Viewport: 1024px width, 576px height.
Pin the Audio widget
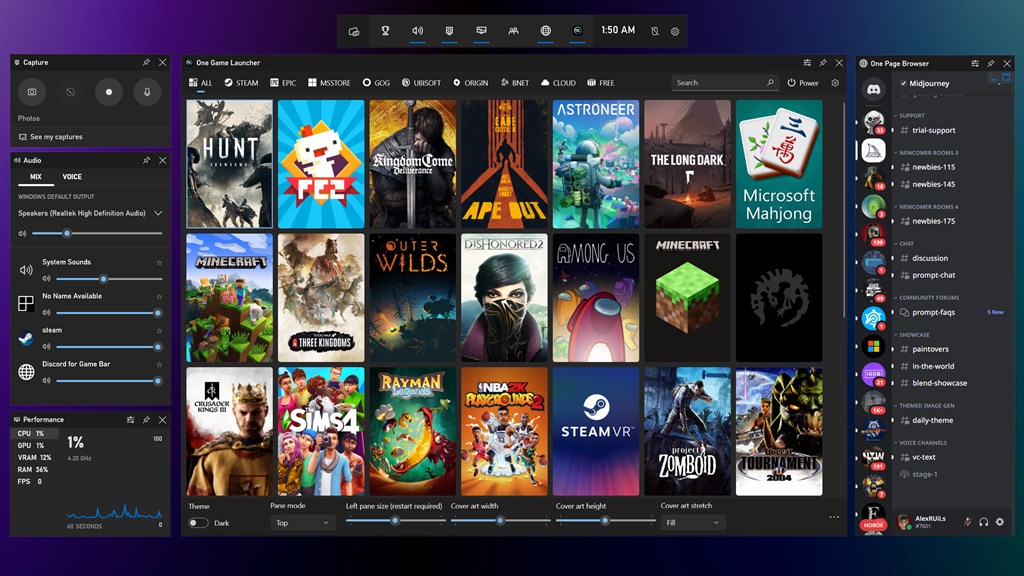coord(146,160)
